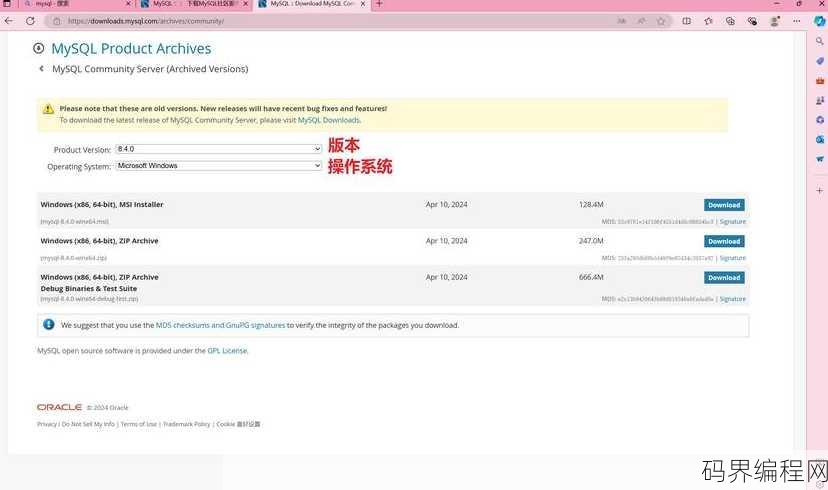828x490 pixels.
Task: Add this page to favorites with the star icon
Action: pyautogui.click(x=661, y=21)
